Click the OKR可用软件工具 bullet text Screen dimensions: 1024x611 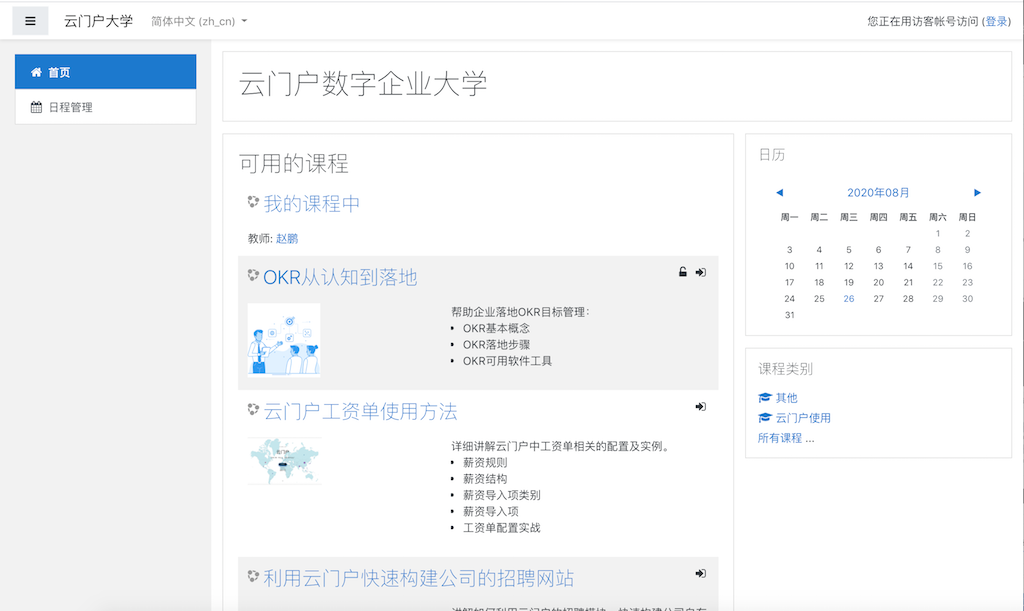[x=507, y=361]
